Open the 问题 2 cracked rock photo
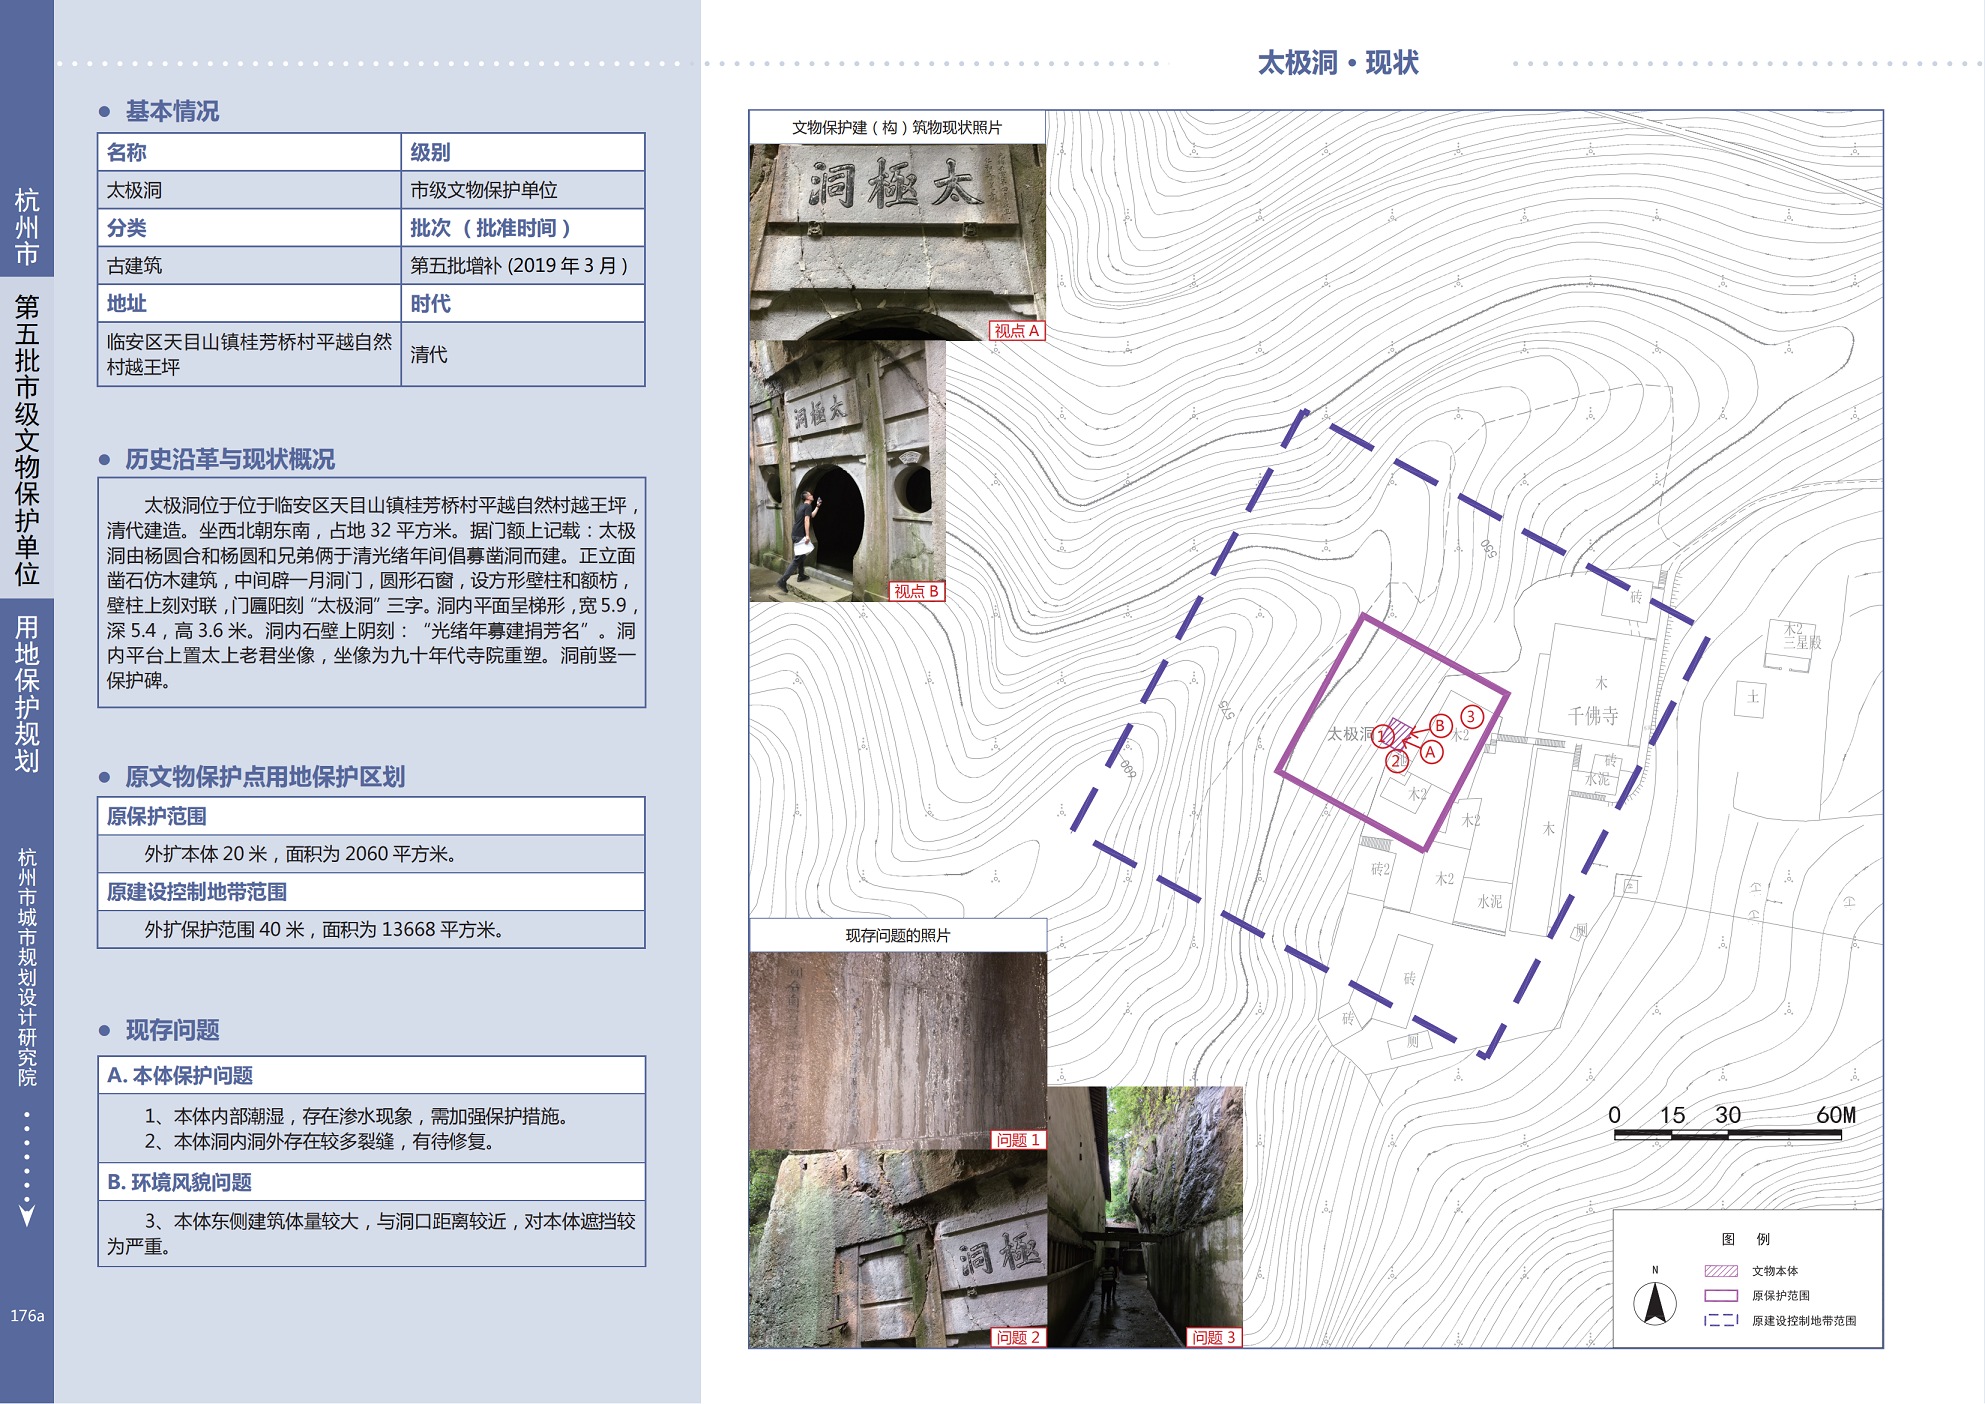The width and height of the screenshot is (1985, 1404). (x=897, y=1247)
